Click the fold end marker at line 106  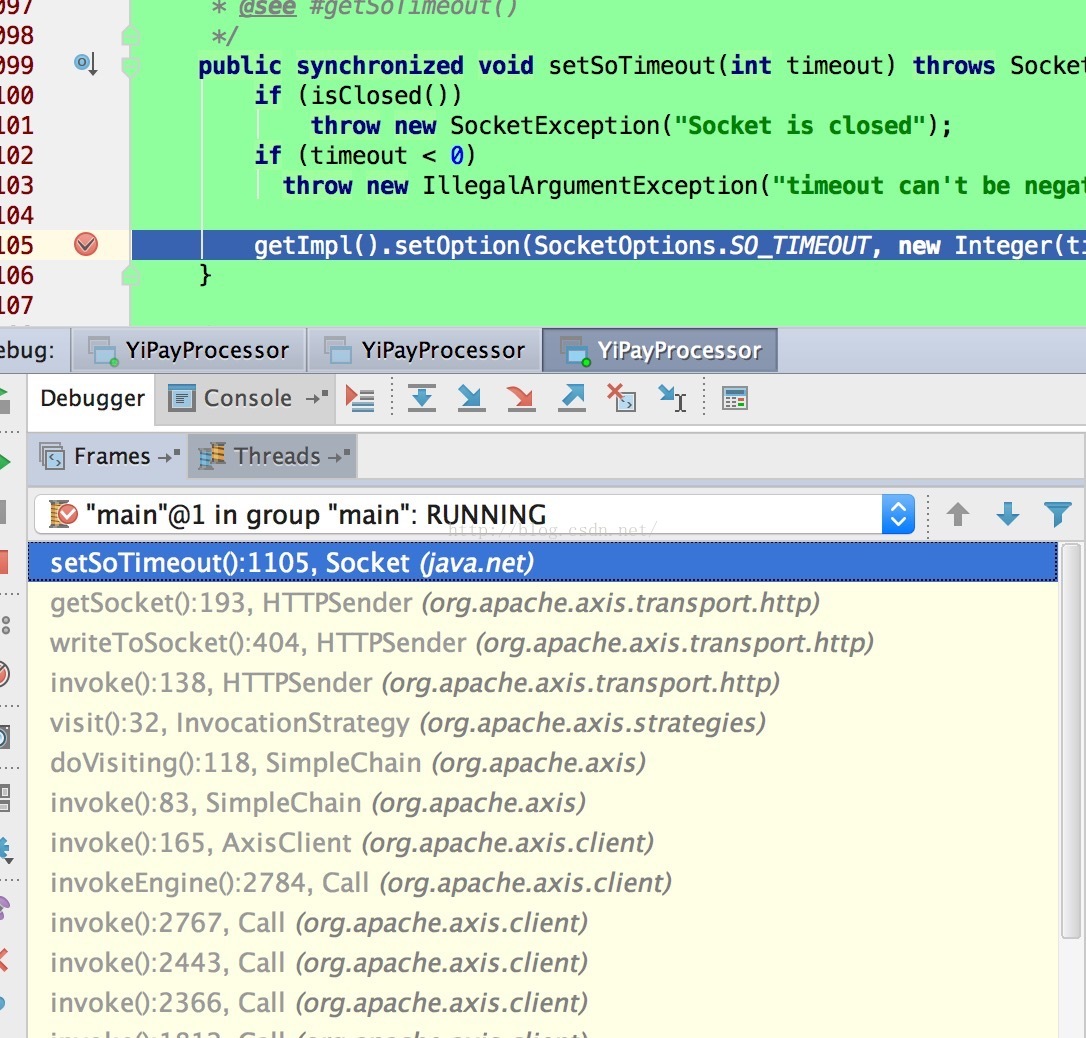point(131,276)
